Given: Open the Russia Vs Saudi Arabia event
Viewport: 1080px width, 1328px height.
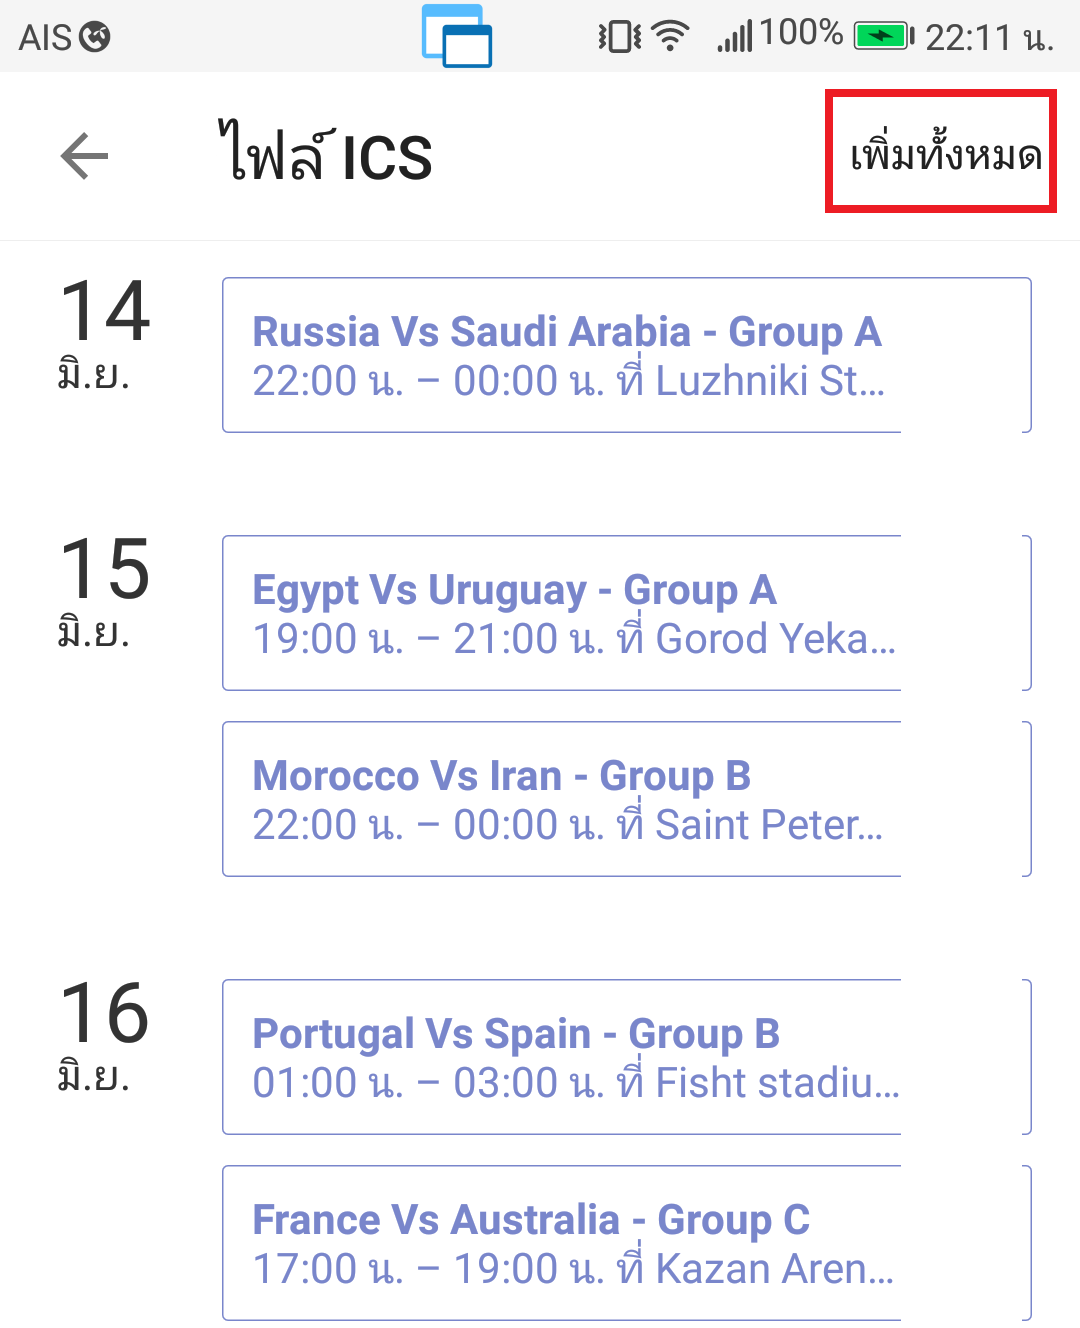Looking at the screenshot, I should (x=626, y=355).
